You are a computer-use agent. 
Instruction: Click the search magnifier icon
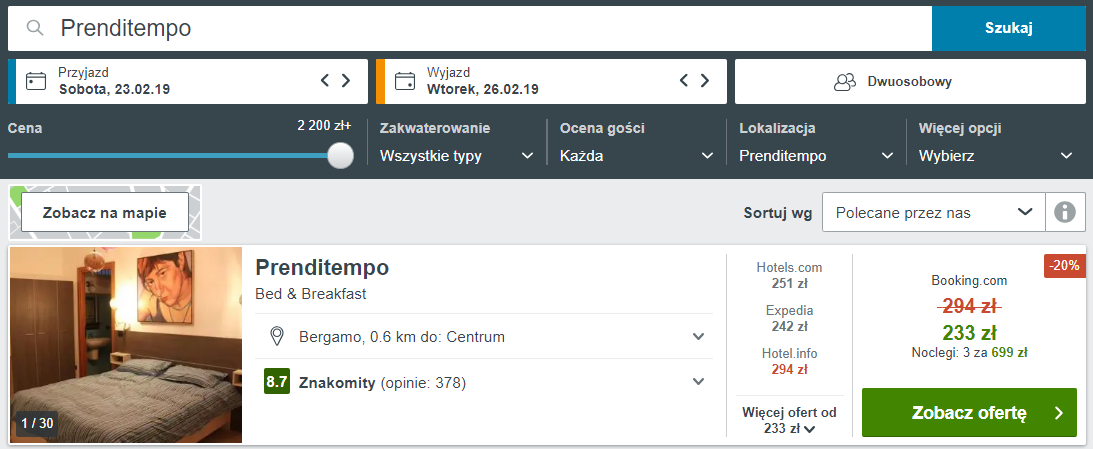click(36, 28)
